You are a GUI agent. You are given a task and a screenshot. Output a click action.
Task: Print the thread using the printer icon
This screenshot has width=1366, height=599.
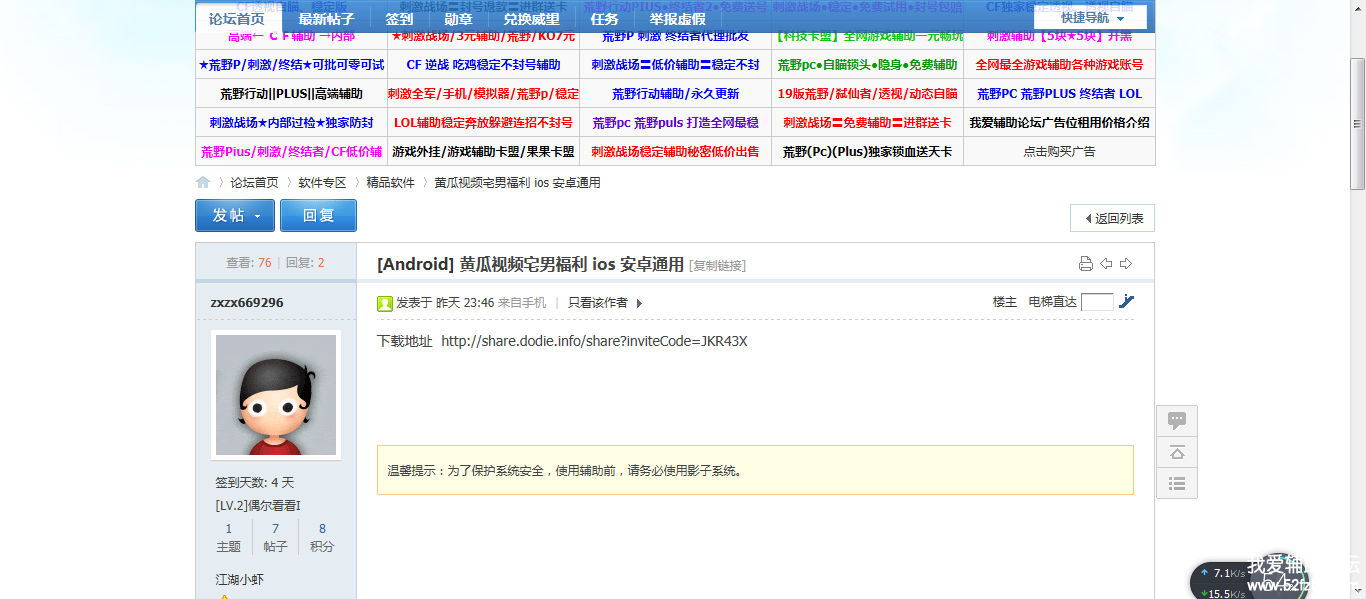(1086, 264)
